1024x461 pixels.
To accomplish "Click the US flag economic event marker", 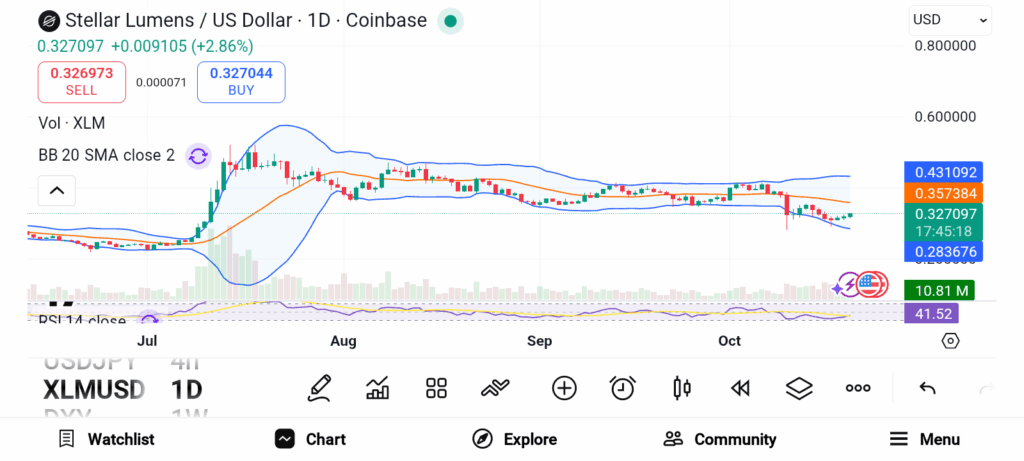I will coord(873,285).
